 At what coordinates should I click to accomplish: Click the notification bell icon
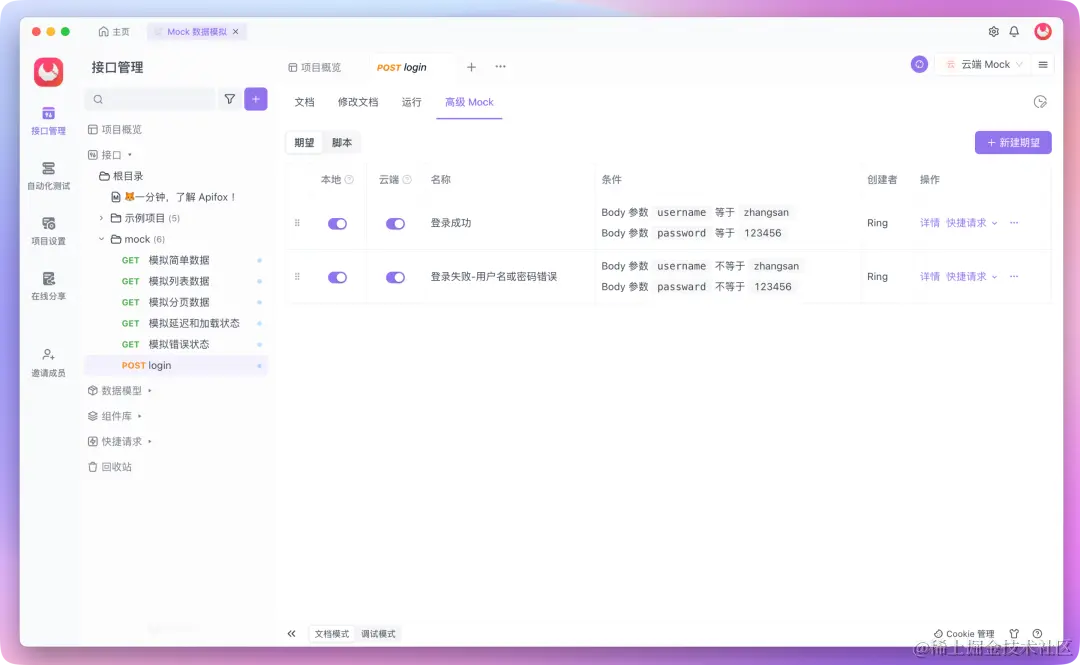point(1013,31)
